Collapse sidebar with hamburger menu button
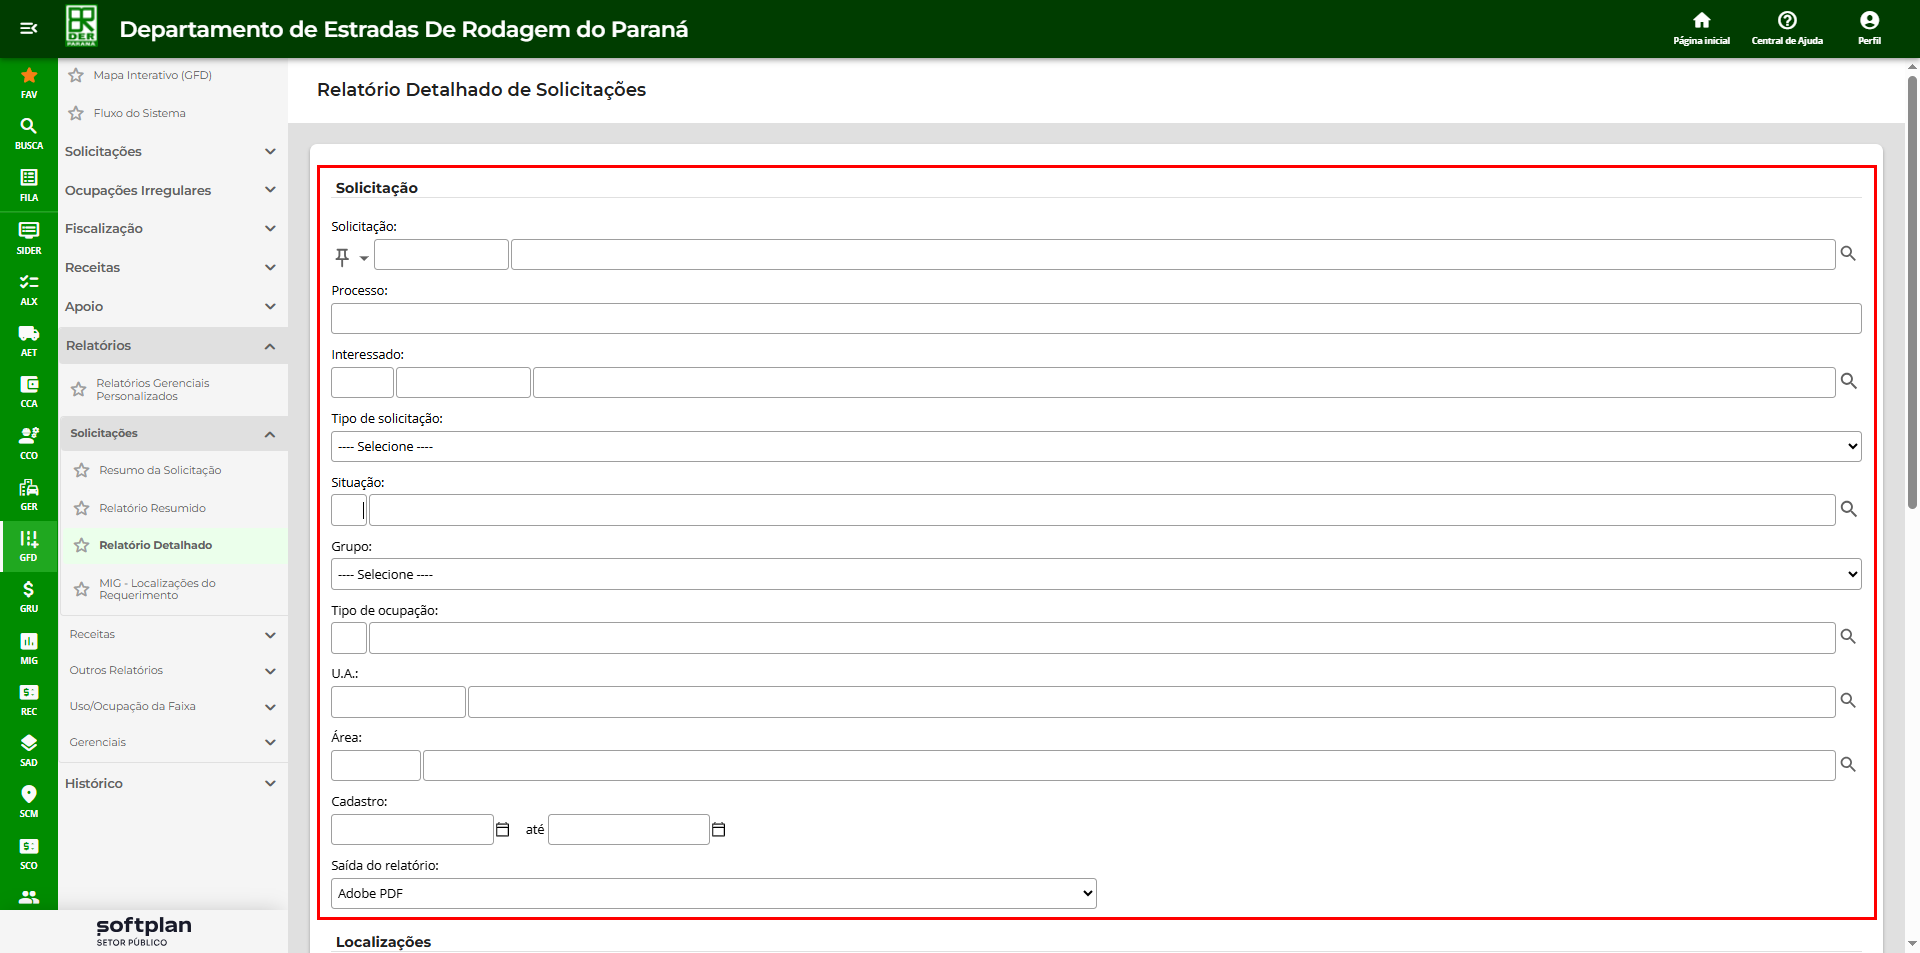Image resolution: width=1920 pixels, height=953 pixels. [x=28, y=28]
